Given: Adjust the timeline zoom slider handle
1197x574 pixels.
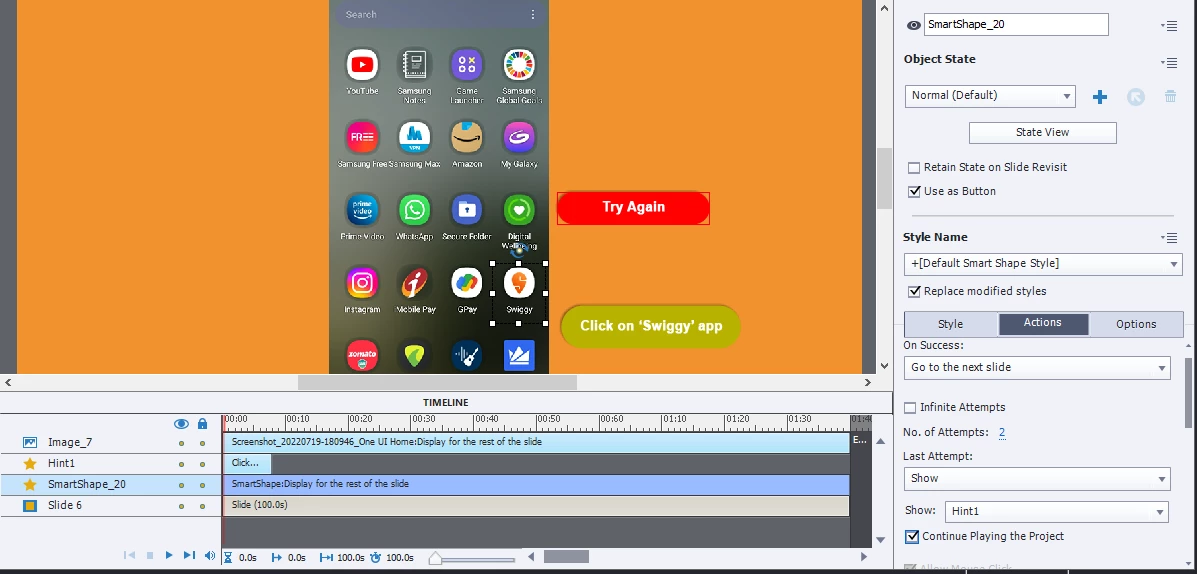Looking at the screenshot, I should (x=435, y=559).
